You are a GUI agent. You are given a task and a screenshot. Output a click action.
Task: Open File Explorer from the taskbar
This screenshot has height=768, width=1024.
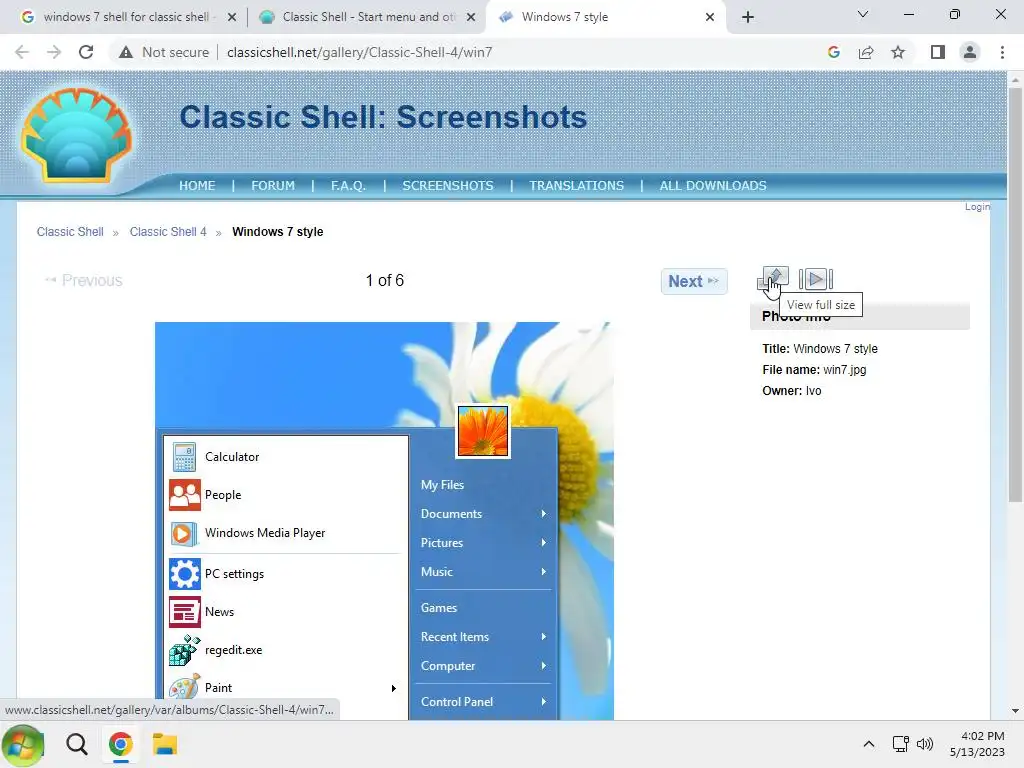165,744
